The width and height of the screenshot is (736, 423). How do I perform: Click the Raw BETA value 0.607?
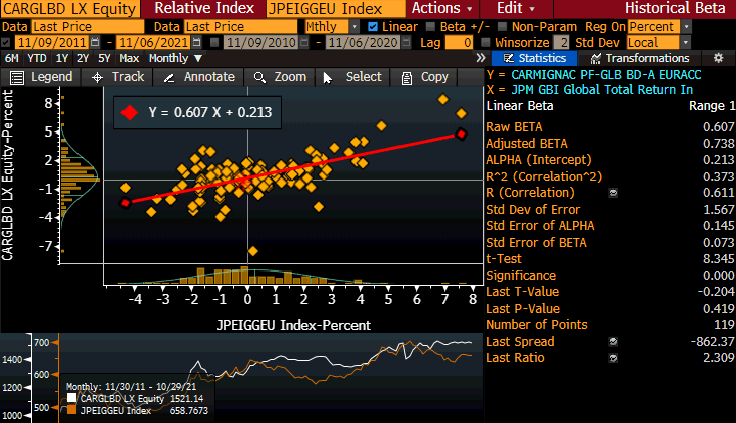[x=719, y=127]
